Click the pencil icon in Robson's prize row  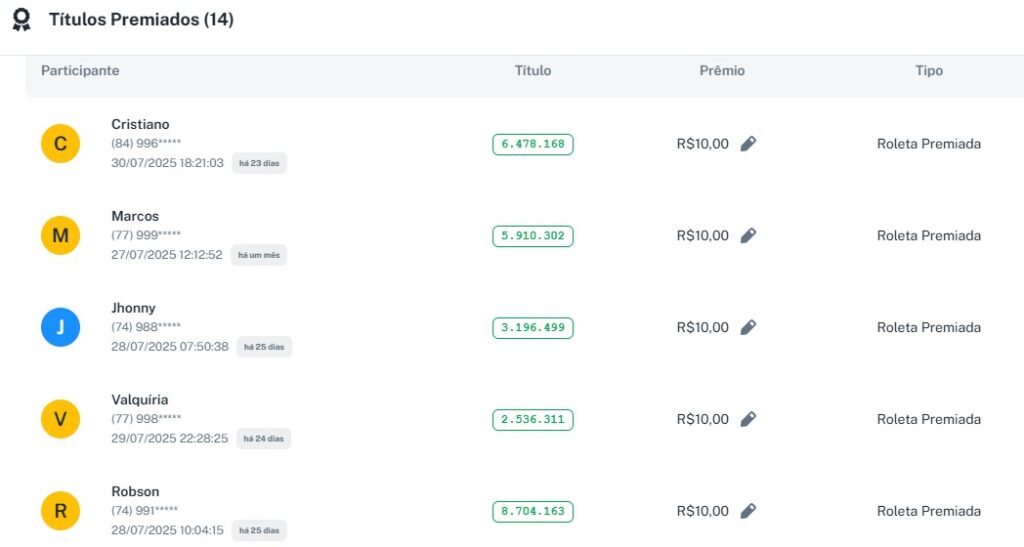pos(748,511)
